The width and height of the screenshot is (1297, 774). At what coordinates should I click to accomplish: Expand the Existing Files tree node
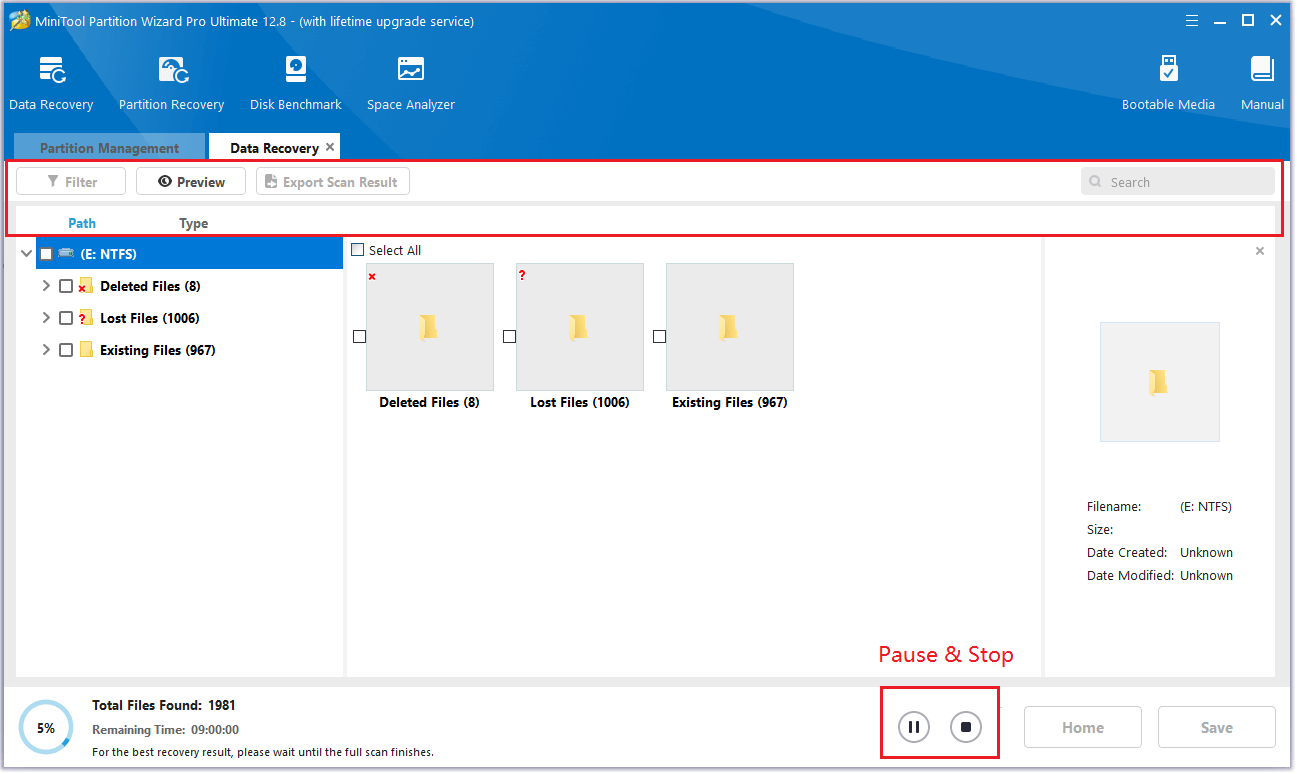45,349
